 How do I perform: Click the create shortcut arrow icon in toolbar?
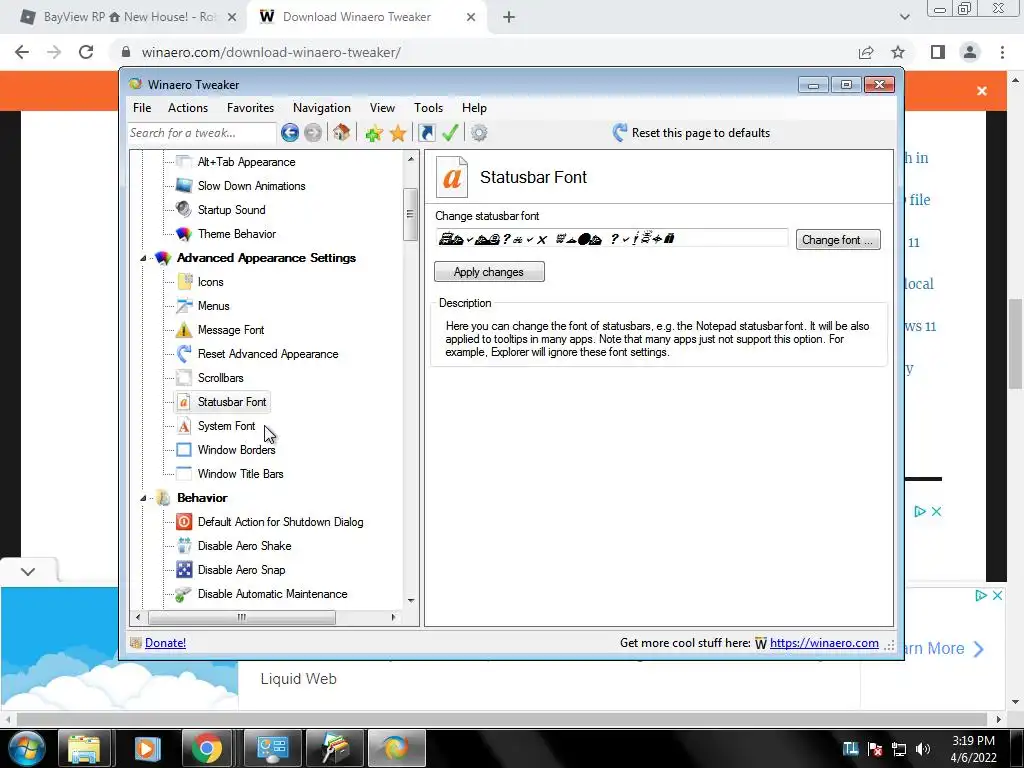426,133
